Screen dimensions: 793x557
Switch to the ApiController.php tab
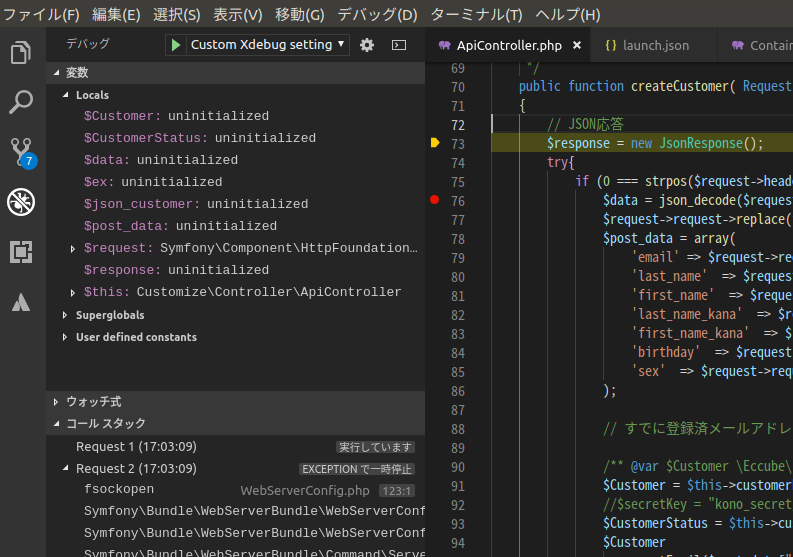pyautogui.click(x=509, y=46)
